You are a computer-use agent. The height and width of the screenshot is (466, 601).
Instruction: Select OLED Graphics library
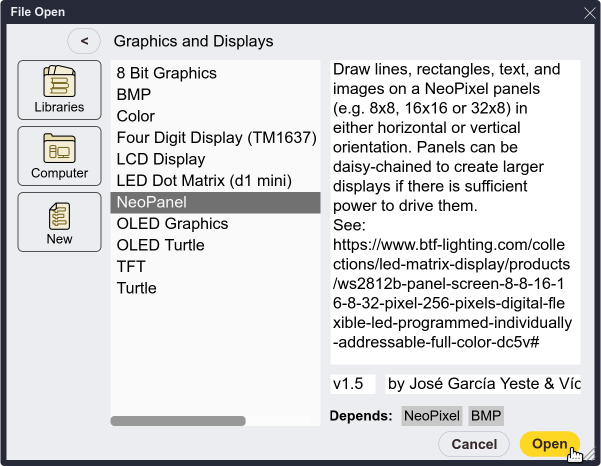click(172, 224)
